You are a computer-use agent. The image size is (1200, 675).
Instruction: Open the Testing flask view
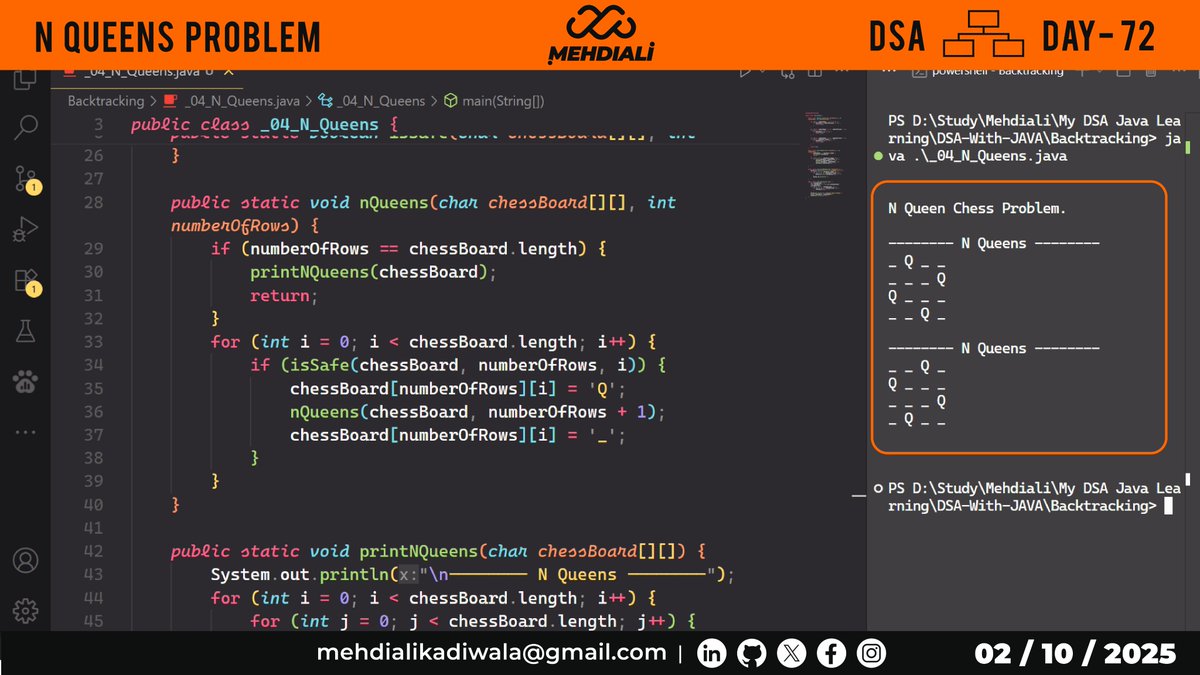(25, 332)
